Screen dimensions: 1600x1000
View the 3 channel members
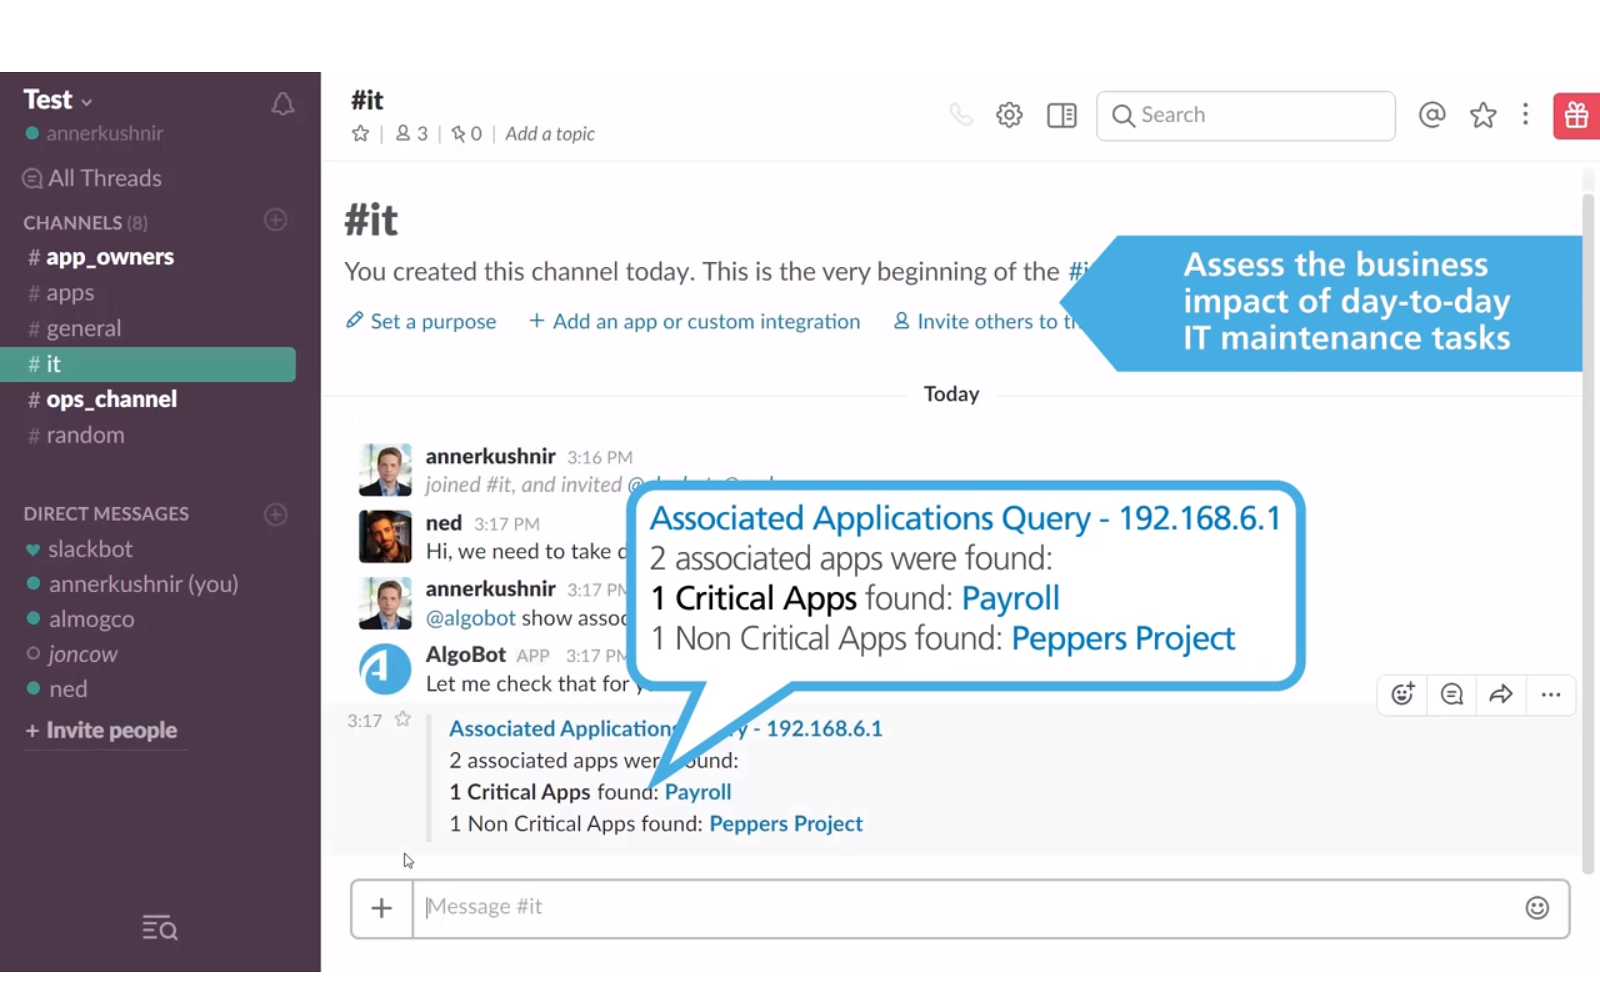412,134
